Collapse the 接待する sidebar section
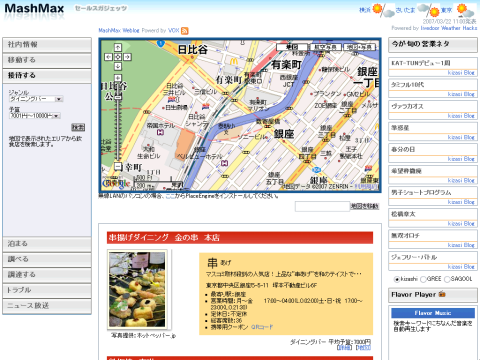Screen dimensions: 480x360 point(47,75)
